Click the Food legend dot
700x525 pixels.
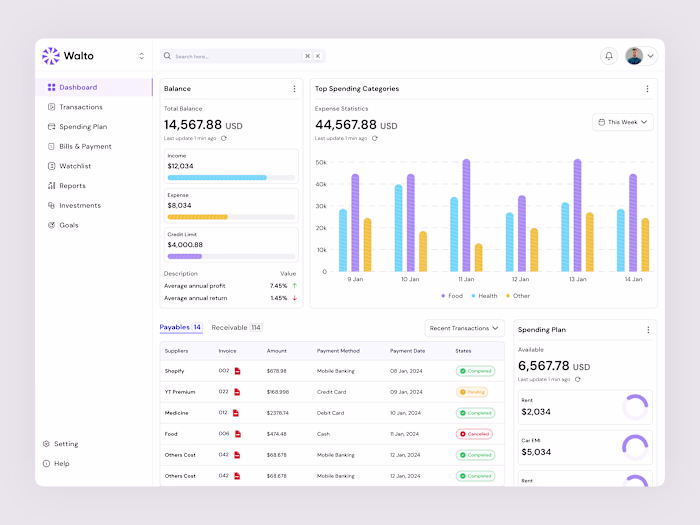click(443, 296)
